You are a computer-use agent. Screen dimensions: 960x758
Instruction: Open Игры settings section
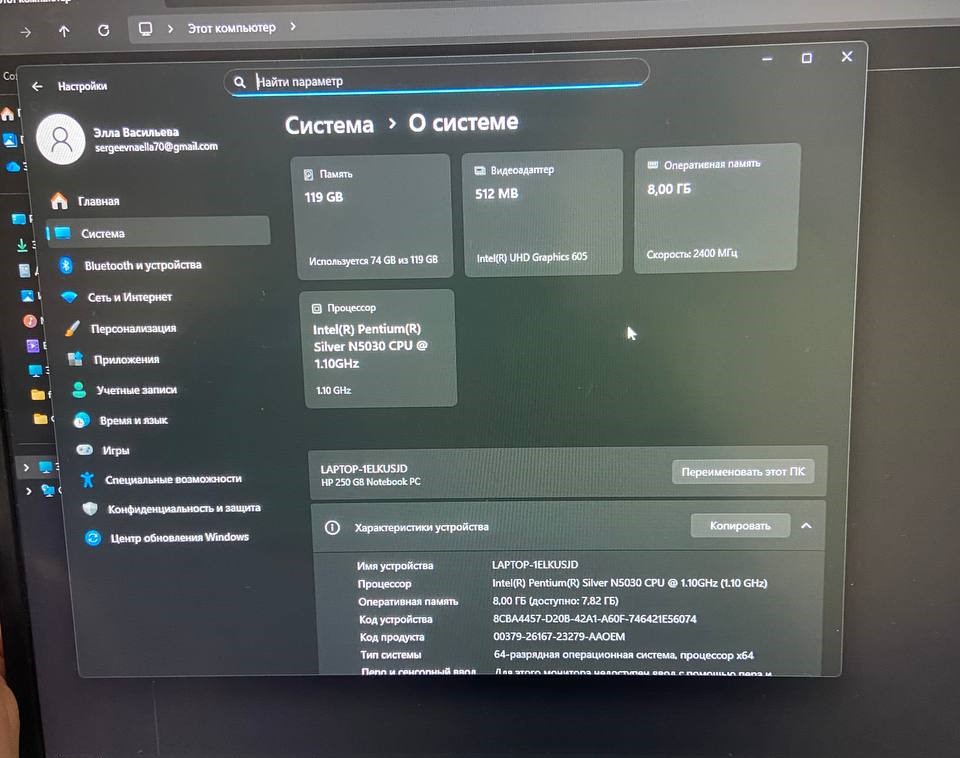(115, 450)
